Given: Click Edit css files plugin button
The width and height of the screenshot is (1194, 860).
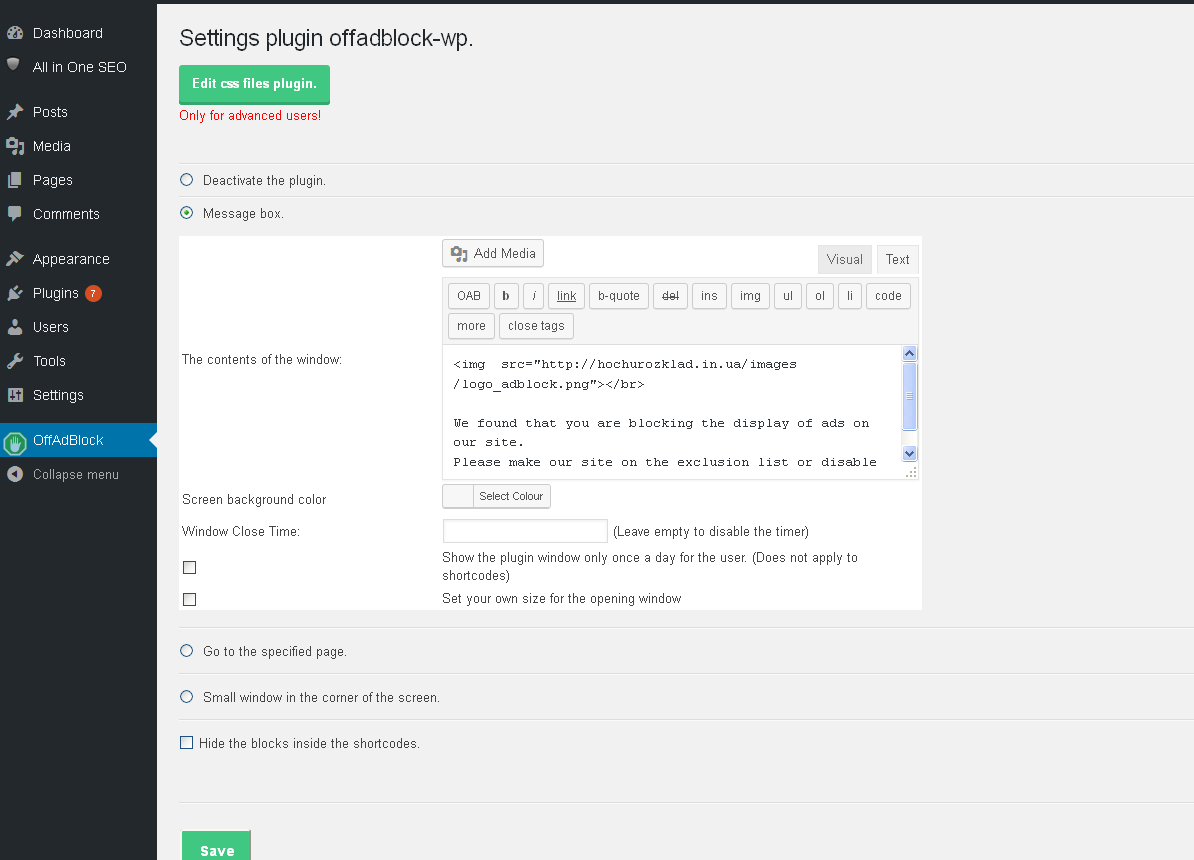Looking at the screenshot, I should pyautogui.click(x=254, y=84).
